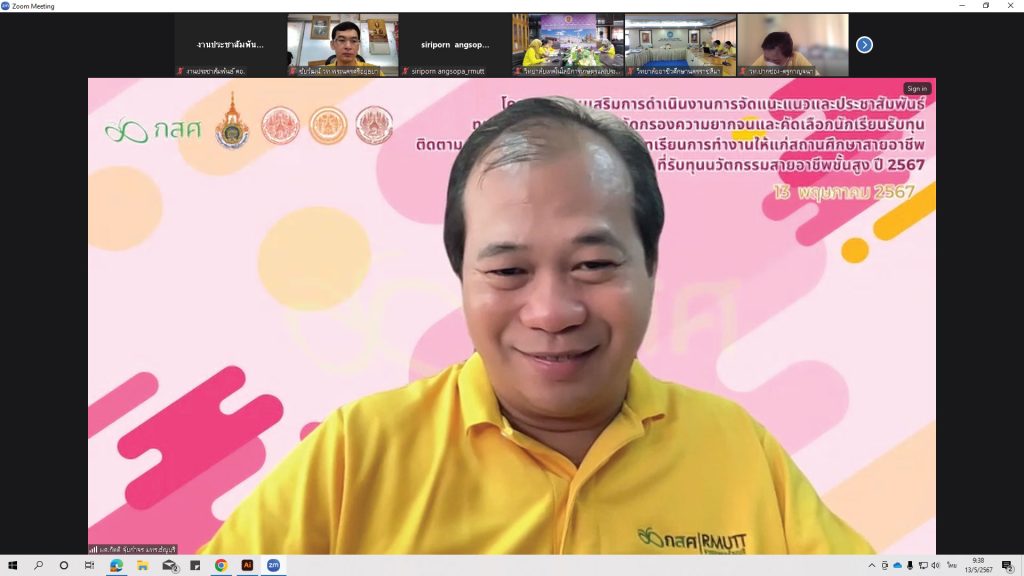Minimize the Zoom Meeting window
Screen dimensions: 1024x576
(x=962, y=6)
